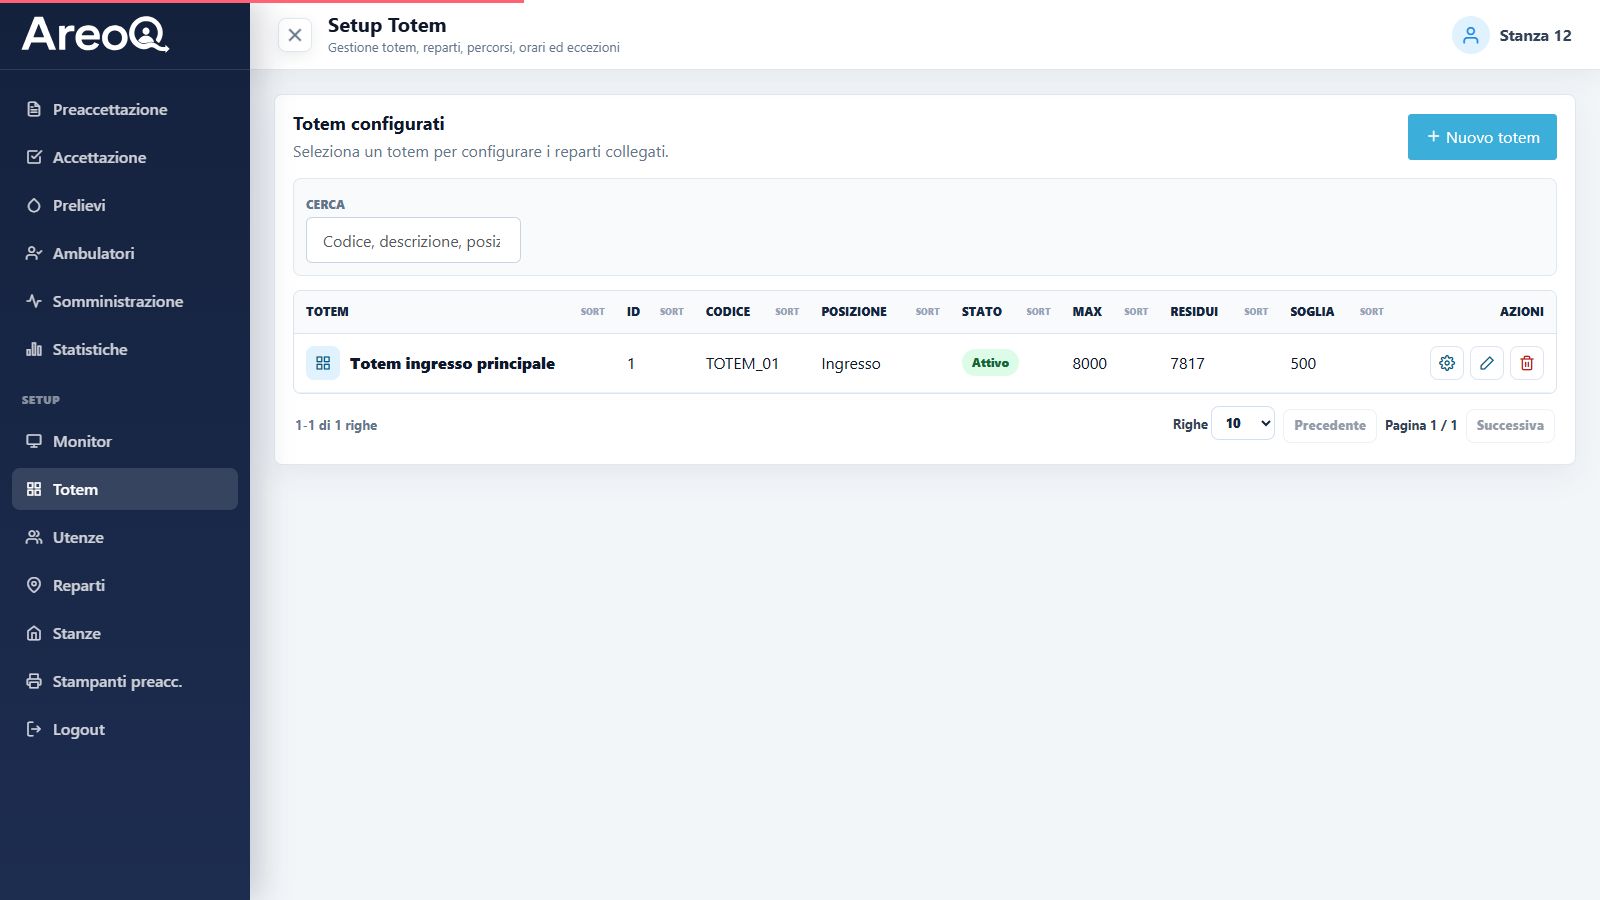Sort by the STATO column

[x=1038, y=312]
